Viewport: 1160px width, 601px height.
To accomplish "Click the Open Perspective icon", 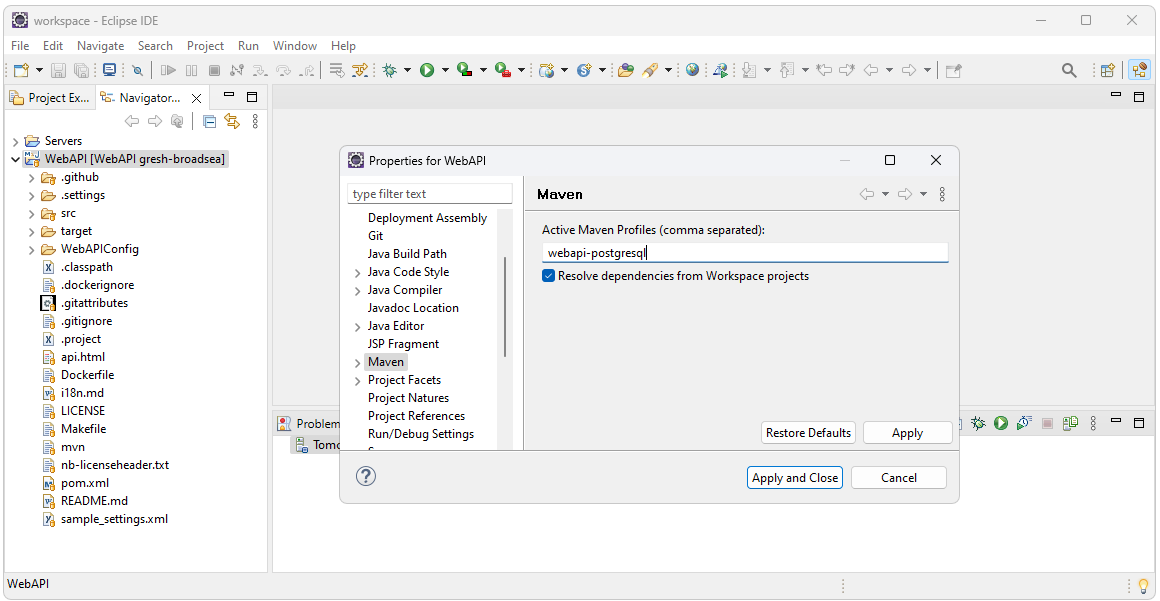I will (1107, 70).
